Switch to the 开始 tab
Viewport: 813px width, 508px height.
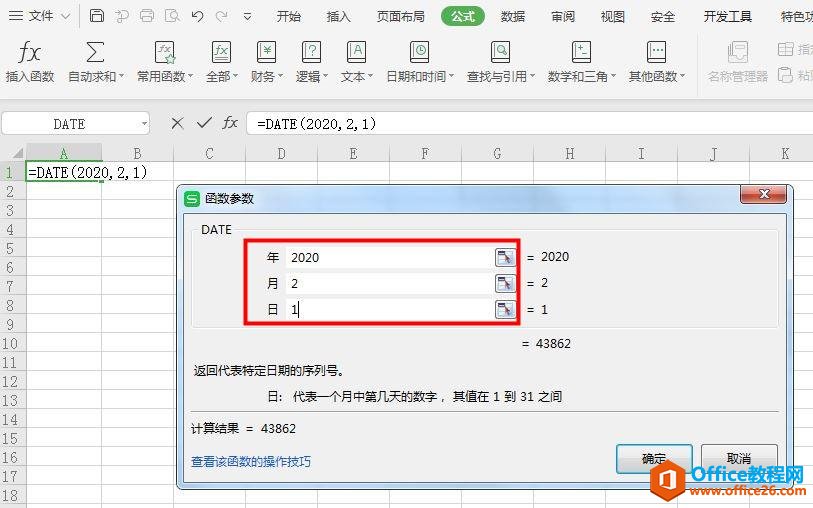click(x=288, y=17)
